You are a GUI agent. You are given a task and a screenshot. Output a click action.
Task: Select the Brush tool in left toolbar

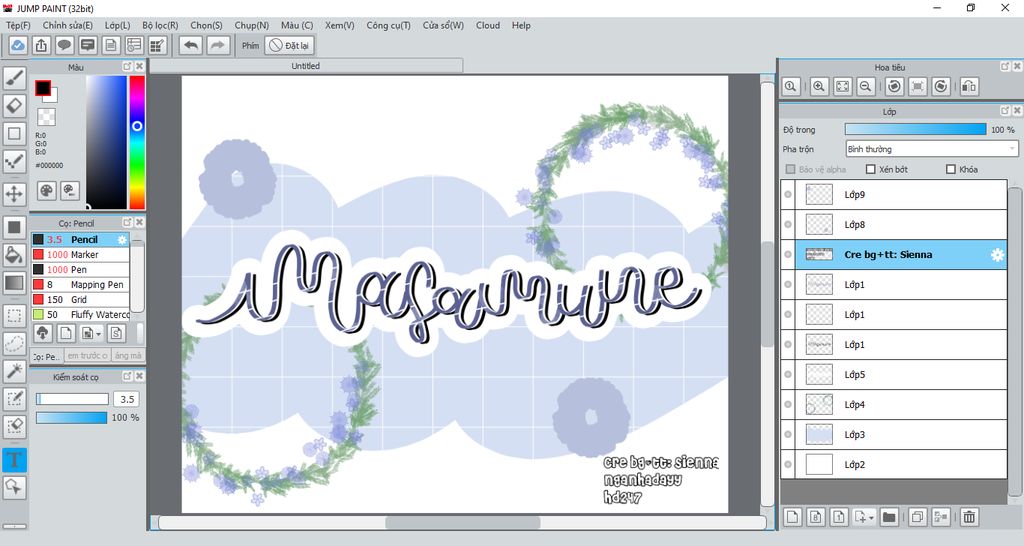(14, 78)
